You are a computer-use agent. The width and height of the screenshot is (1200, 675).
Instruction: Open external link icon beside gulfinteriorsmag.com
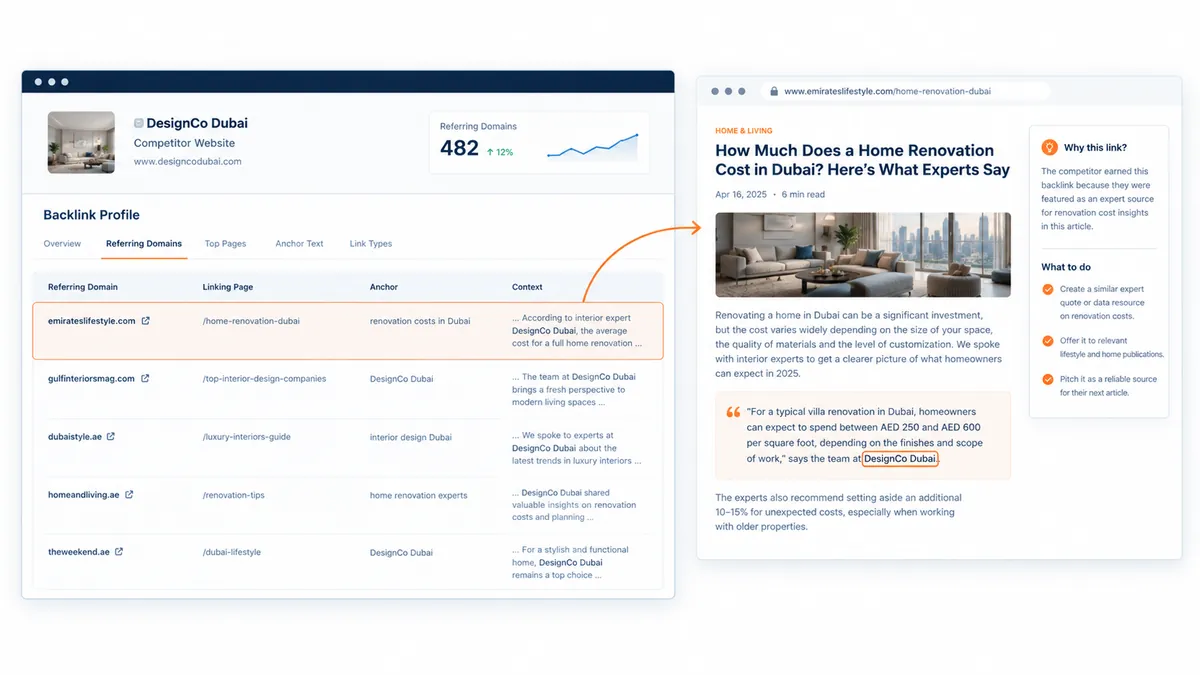click(x=145, y=379)
